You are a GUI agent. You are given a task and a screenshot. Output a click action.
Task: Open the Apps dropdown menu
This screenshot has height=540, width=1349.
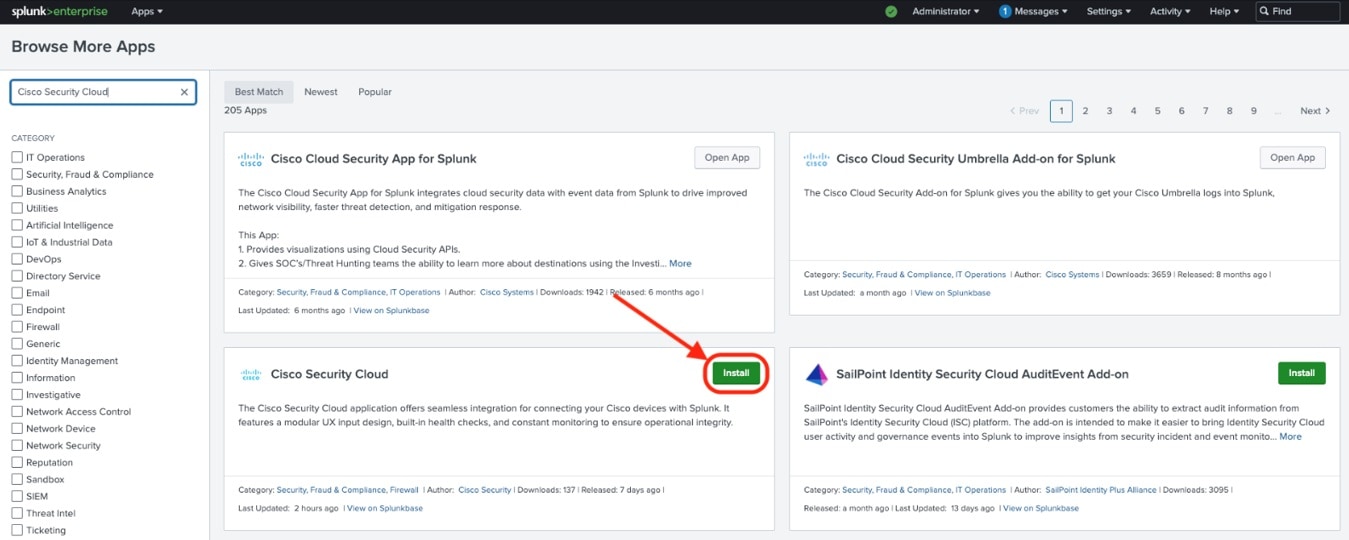click(147, 11)
